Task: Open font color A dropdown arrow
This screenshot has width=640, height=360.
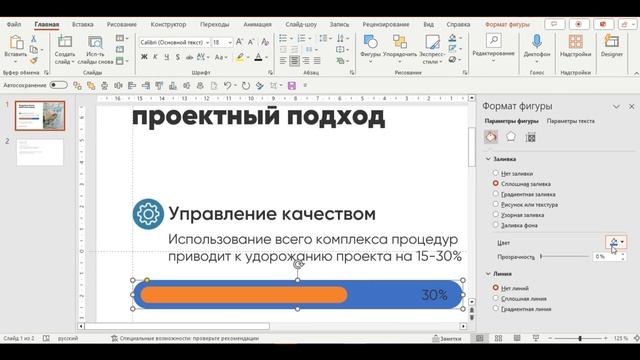Action: tap(267, 58)
